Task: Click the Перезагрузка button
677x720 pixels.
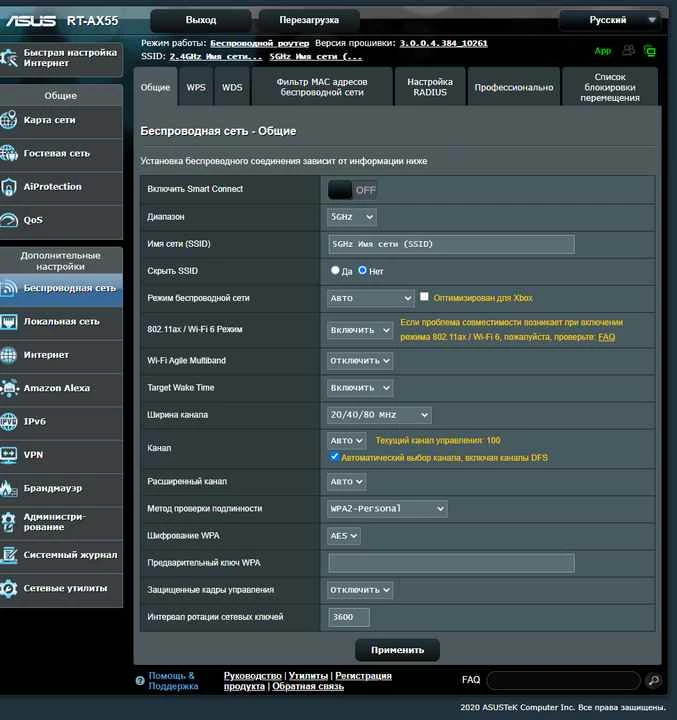Action: point(309,20)
